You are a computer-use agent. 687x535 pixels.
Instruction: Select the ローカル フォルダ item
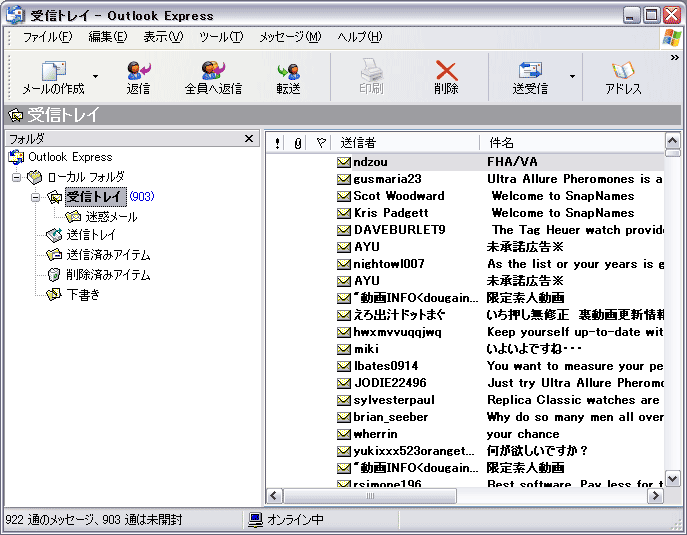tap(86, 177)
